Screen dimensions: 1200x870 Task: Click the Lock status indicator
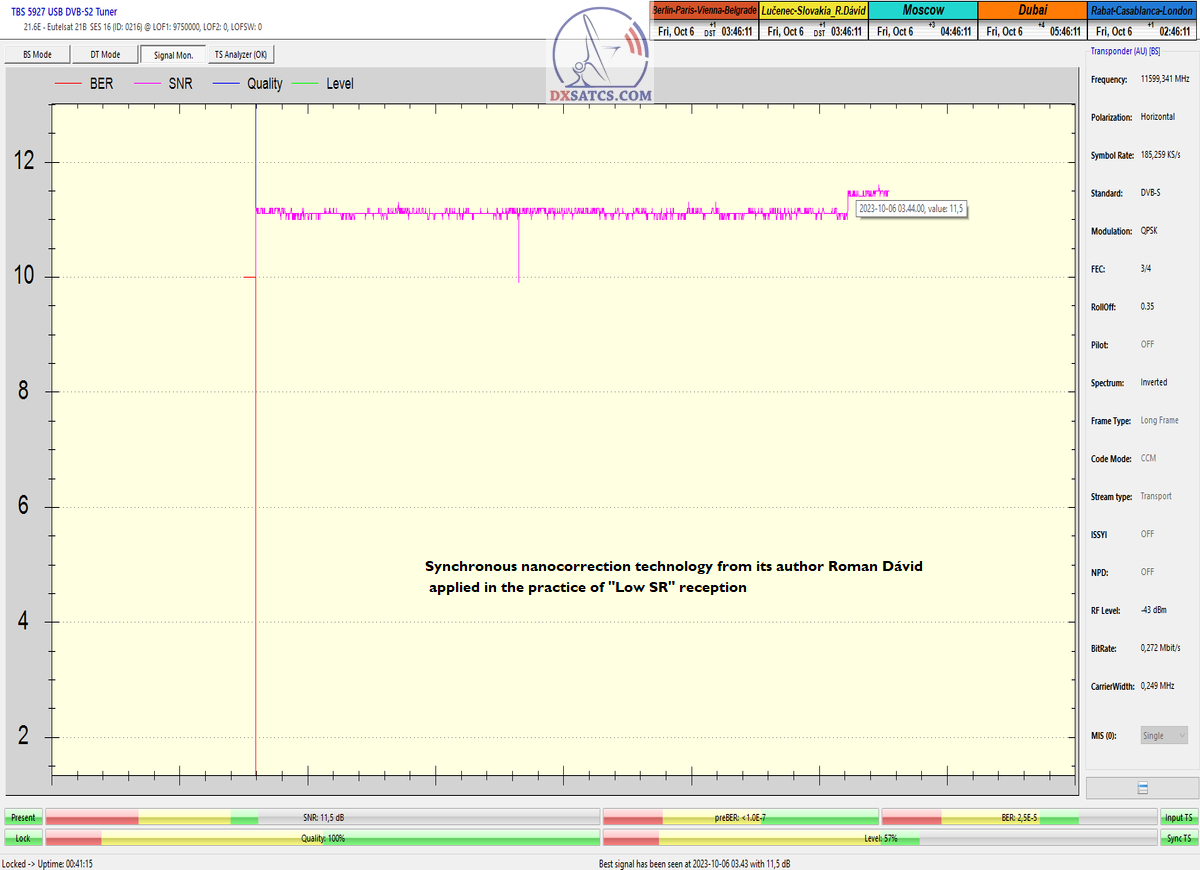pos(23,838)
